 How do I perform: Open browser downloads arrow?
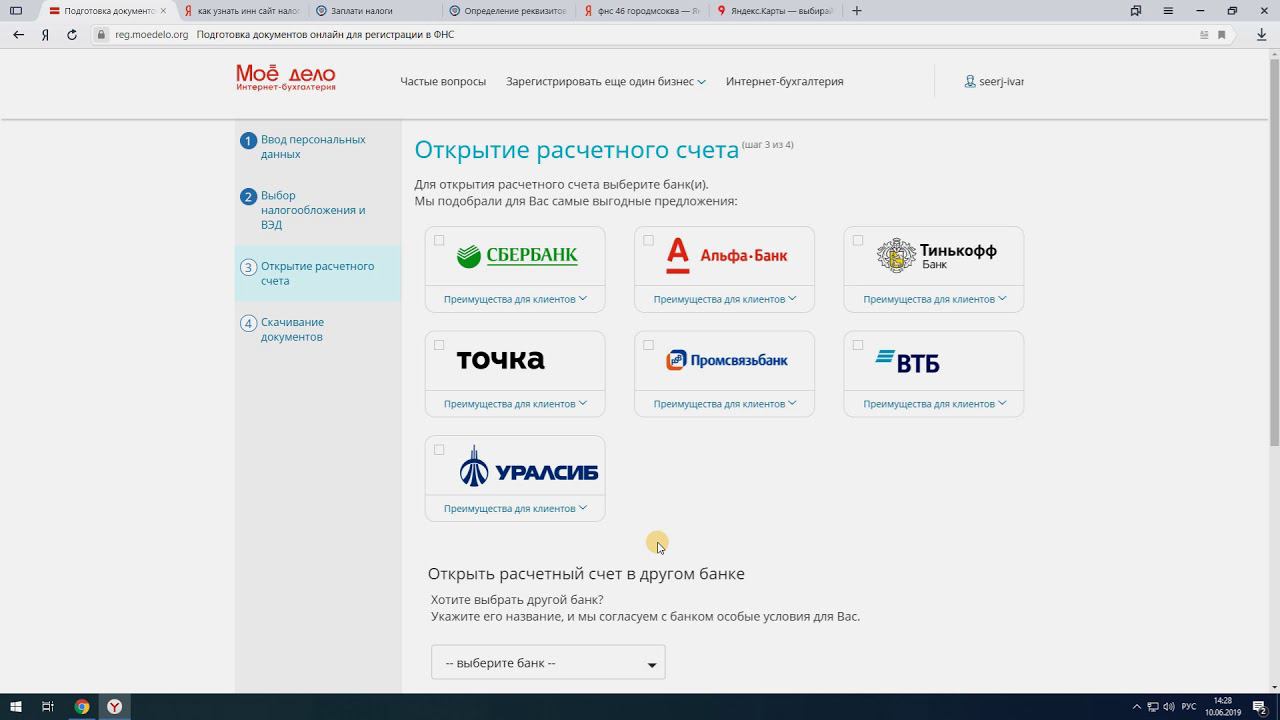click(1261, 34)
